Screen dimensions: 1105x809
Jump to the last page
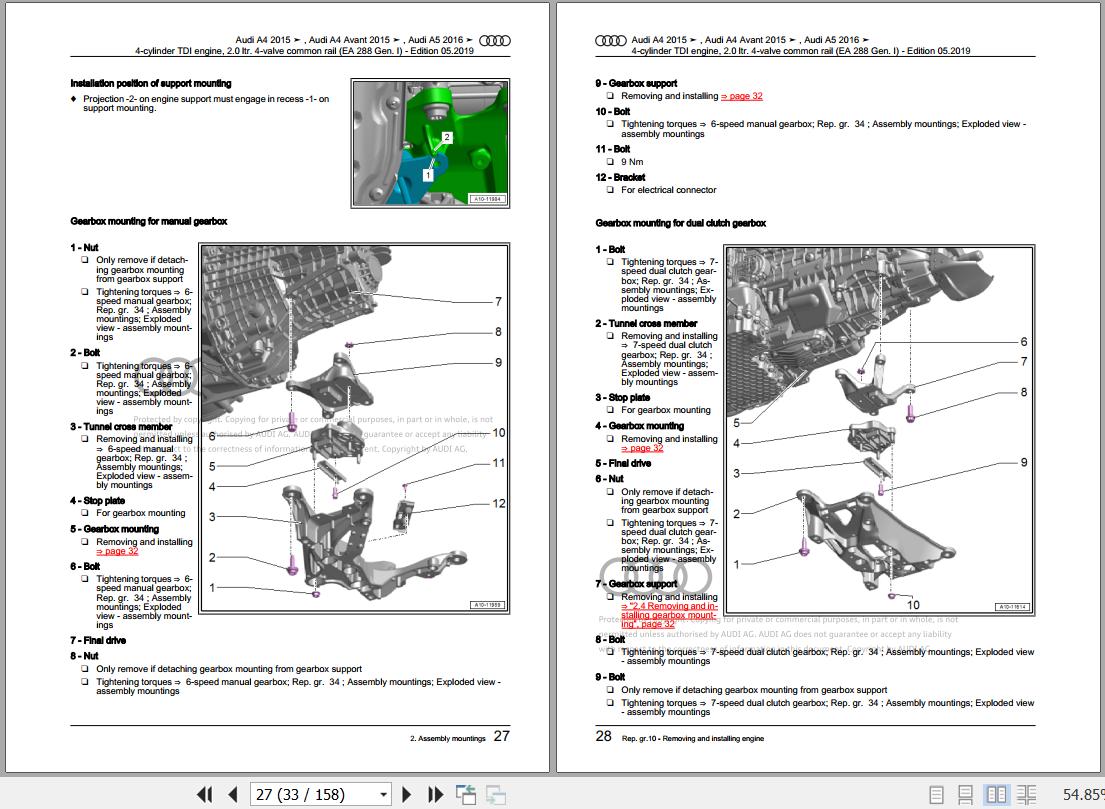(436, 795)
